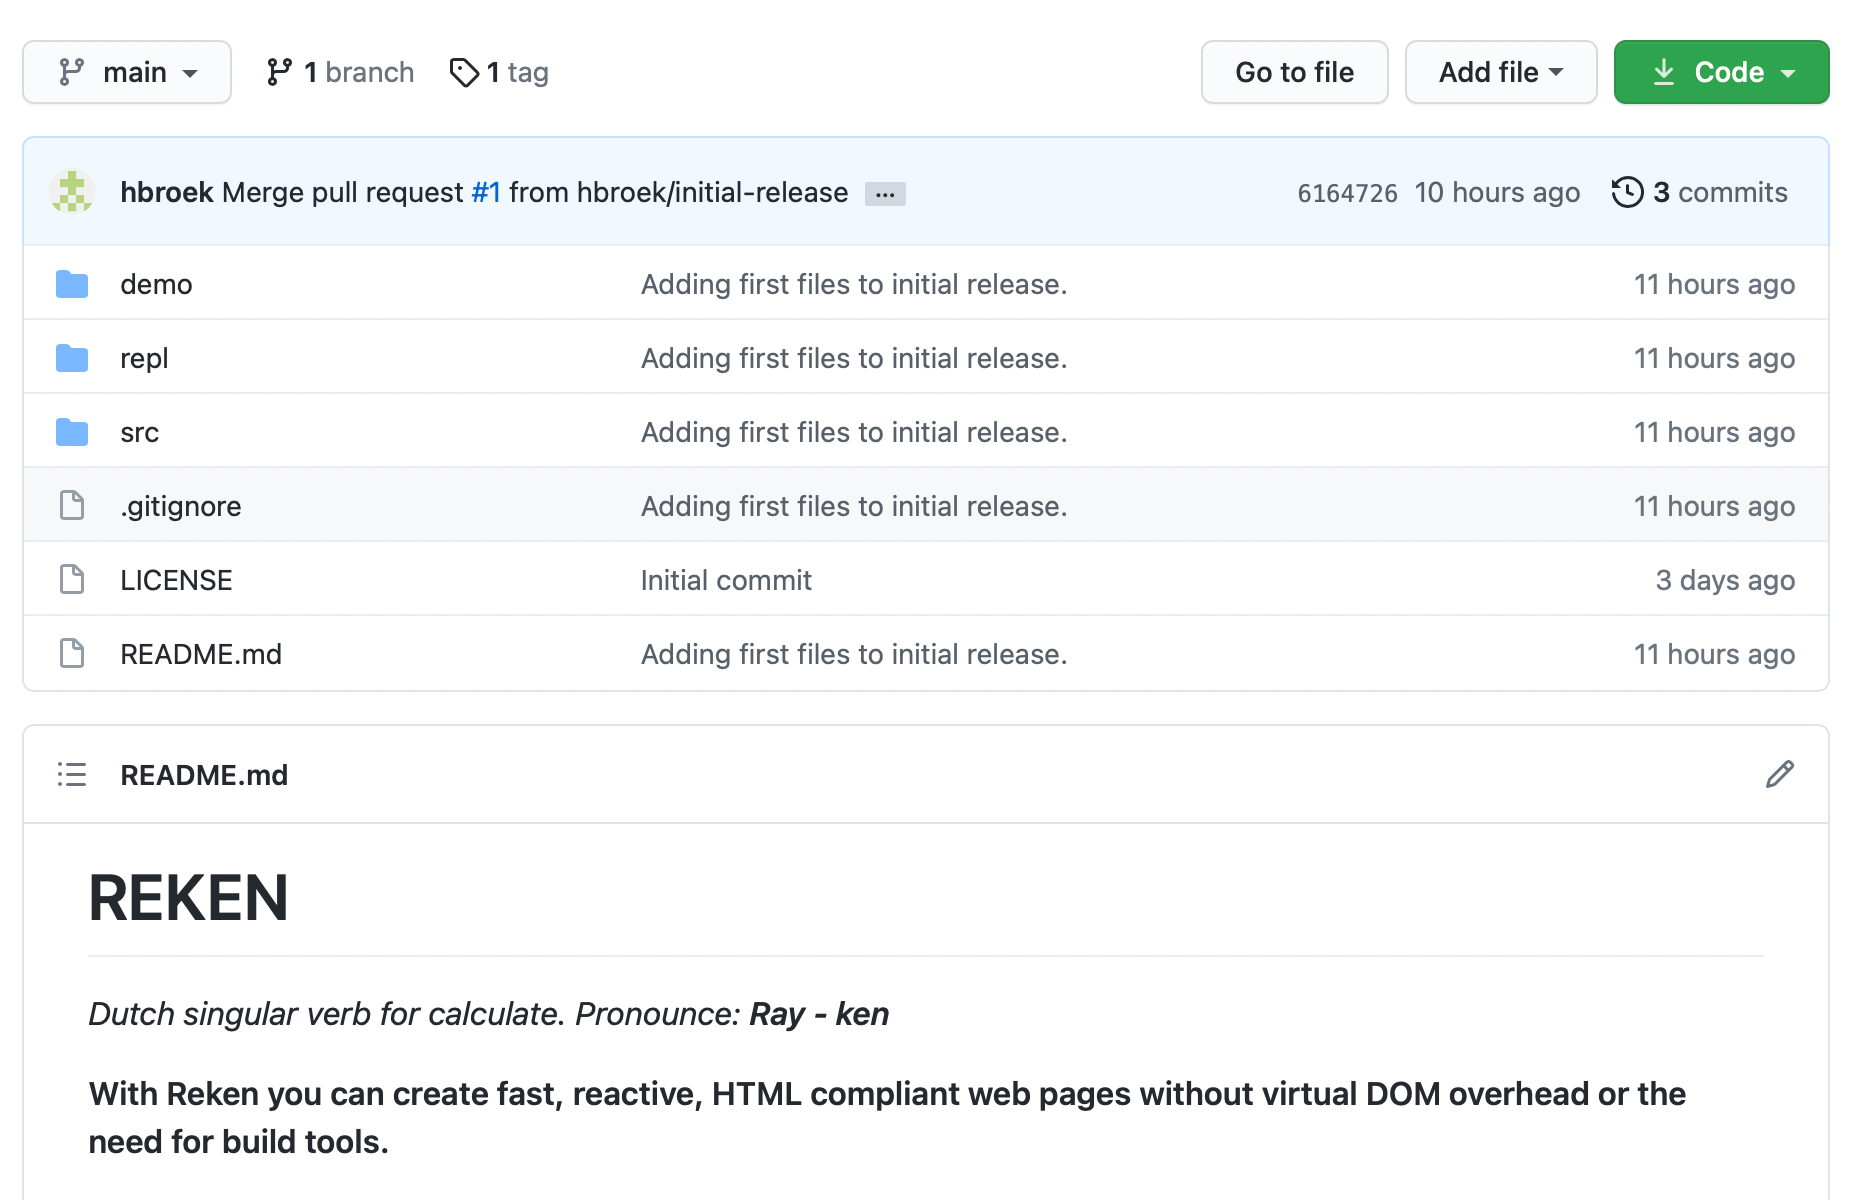Open the .gitignore file

[x=181, y=506]
